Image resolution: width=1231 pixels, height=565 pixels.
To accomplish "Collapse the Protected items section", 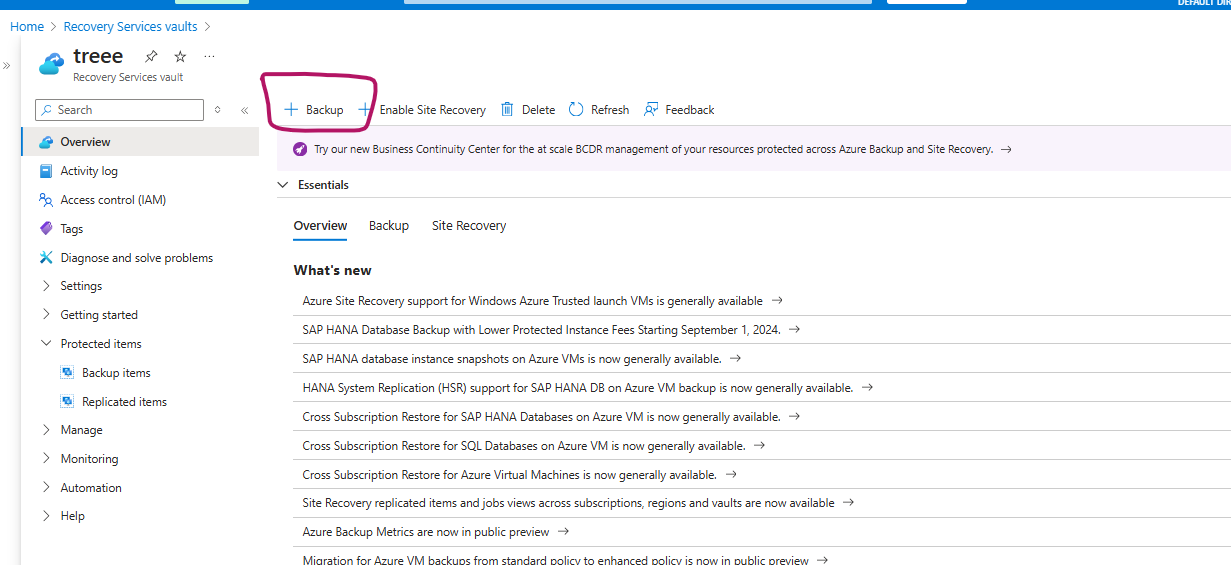I will pyautogui.click(x=46, y=344).
